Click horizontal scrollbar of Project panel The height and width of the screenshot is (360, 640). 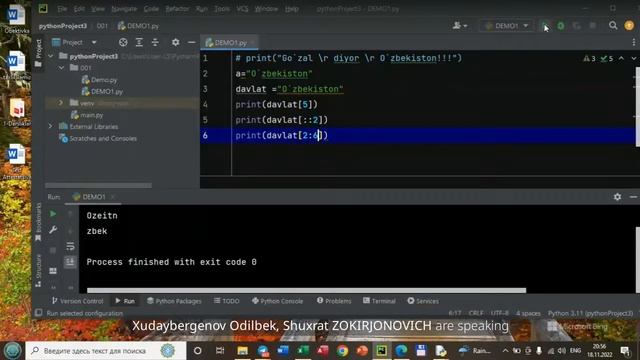pos(98,185)
